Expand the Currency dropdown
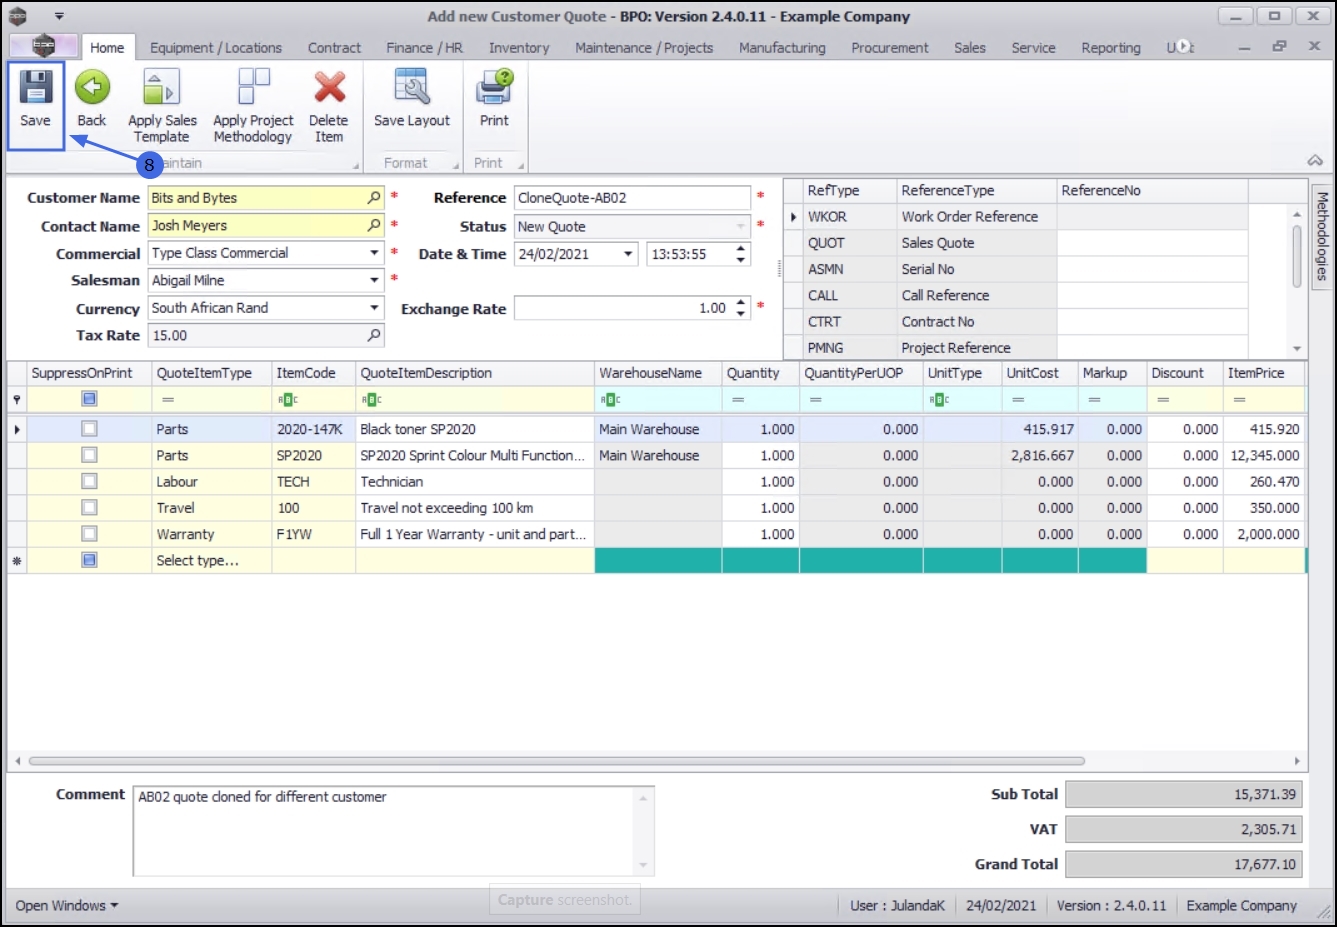This screenshot has width=1337, height=927. coord(374,308)
